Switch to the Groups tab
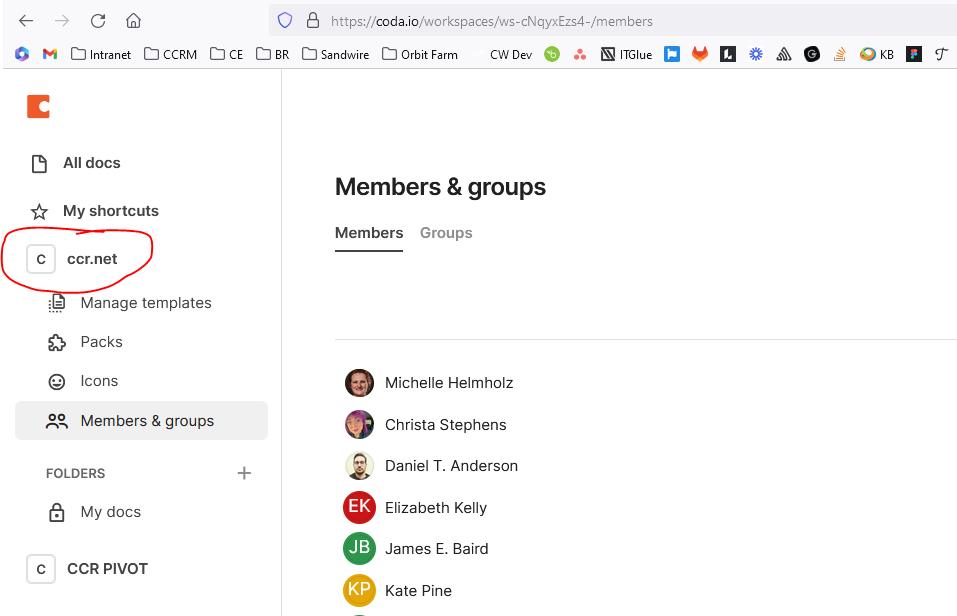This screenshot has width=957, height=616. 446,233
